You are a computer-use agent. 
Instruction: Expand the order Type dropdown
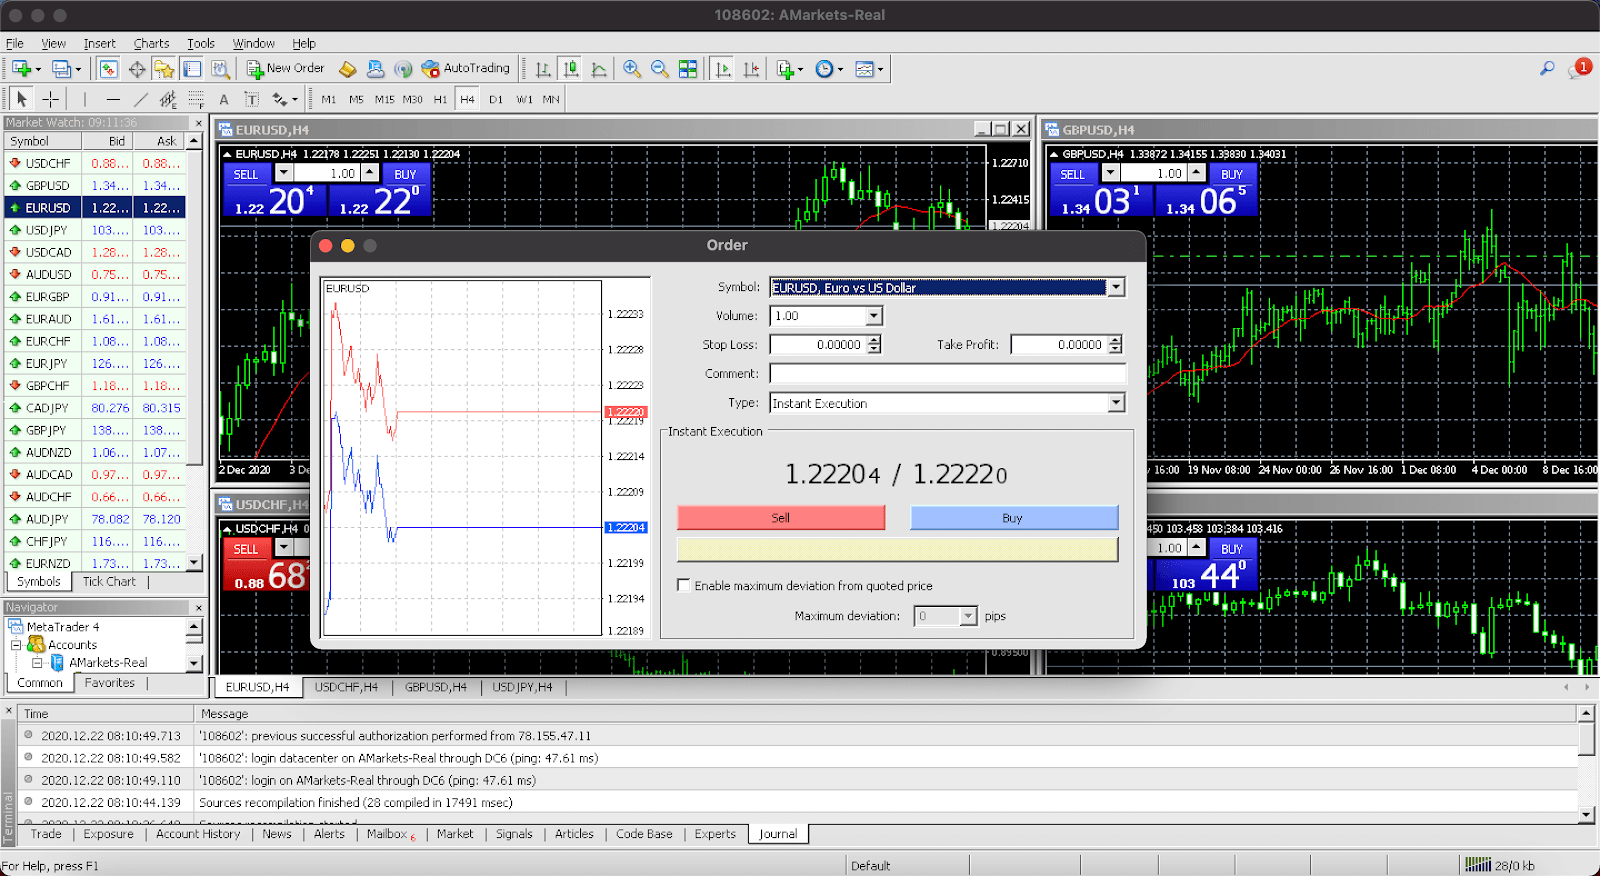click(x=1116, y=403)
